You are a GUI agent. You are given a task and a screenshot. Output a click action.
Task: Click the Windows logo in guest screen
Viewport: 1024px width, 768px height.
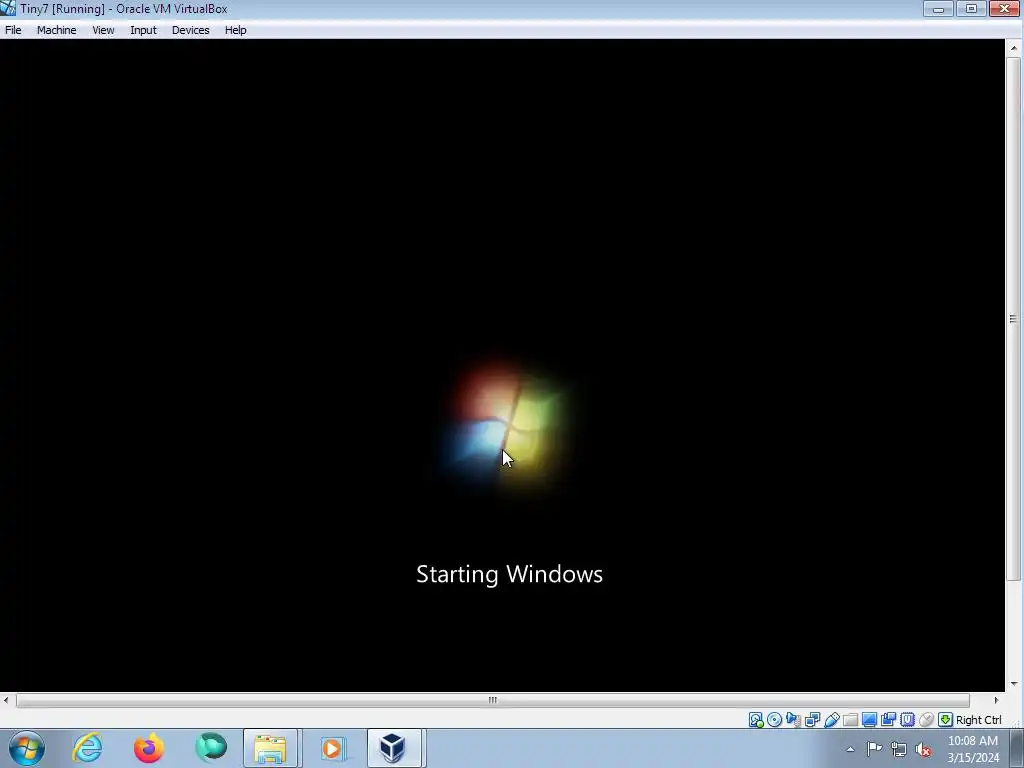click(506, 424)
